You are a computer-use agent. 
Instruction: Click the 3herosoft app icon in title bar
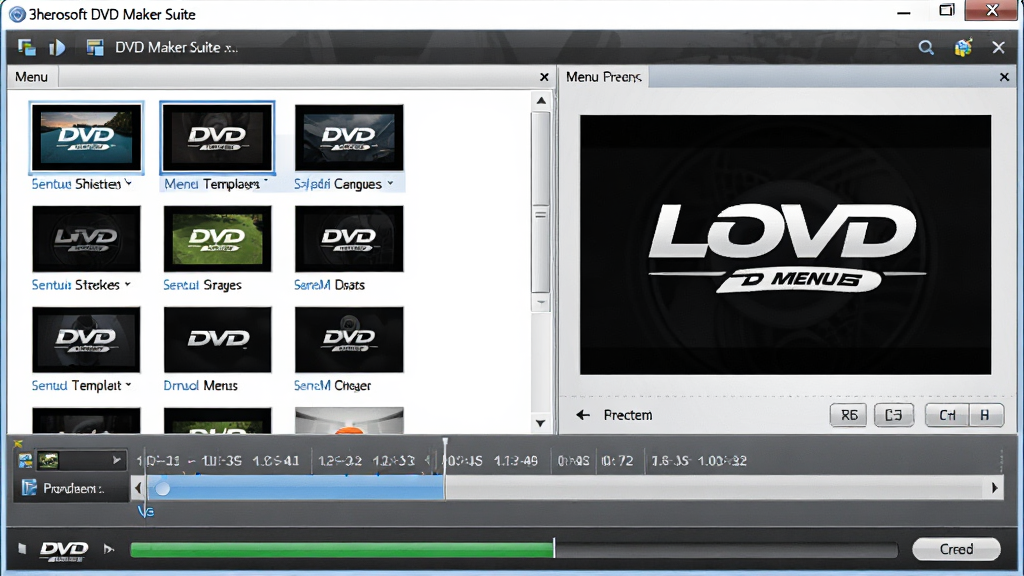(x=18, y=14)
